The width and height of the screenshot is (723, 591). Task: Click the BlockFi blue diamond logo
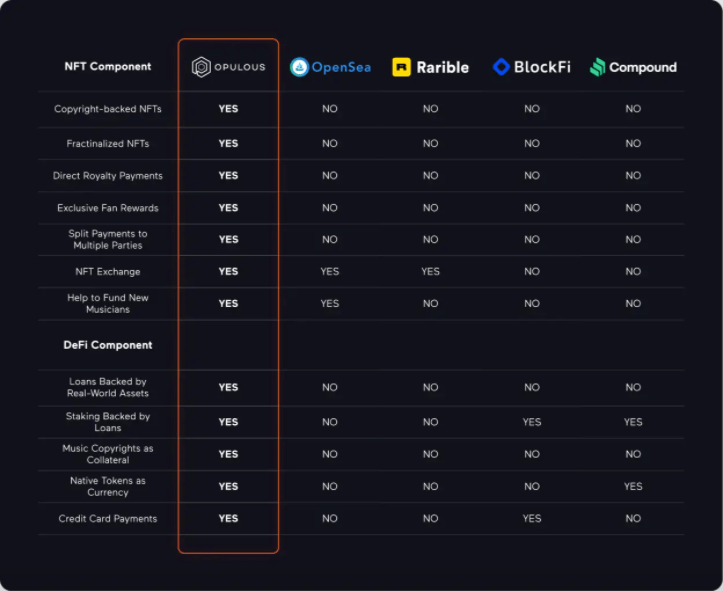(501, 67)
